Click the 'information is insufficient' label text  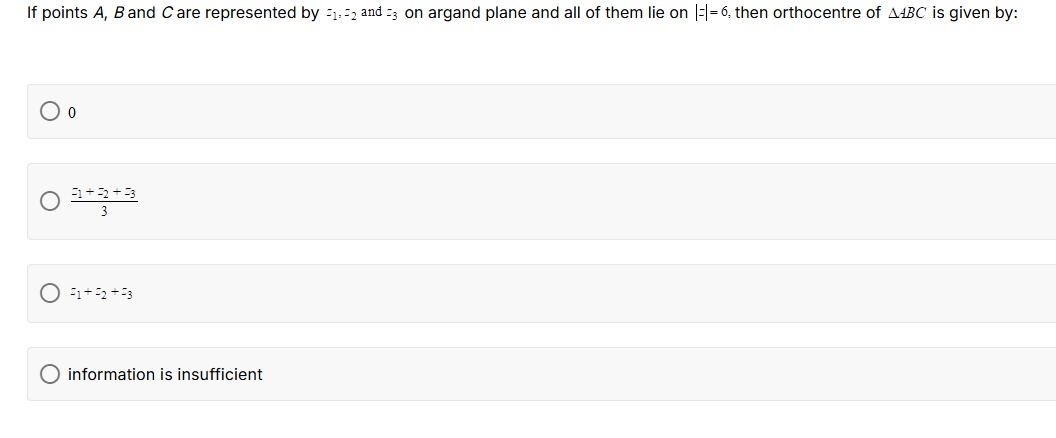pos(165,374)
